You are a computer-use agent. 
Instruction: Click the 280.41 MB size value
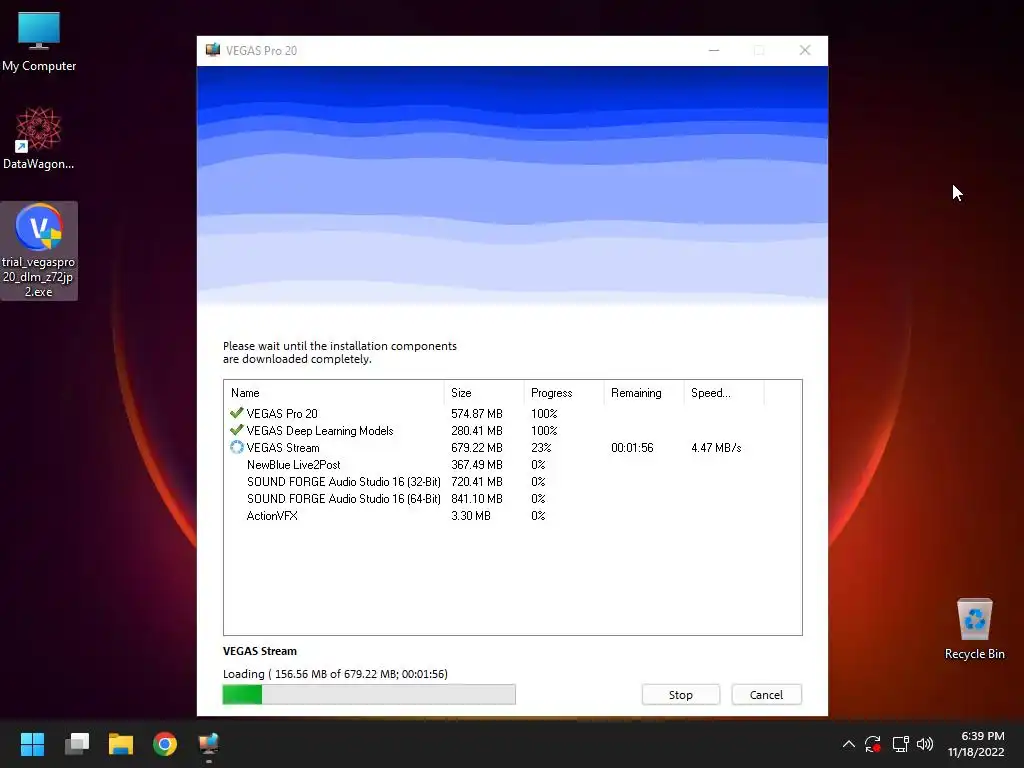pyautogui.click(x=477, y=430)
